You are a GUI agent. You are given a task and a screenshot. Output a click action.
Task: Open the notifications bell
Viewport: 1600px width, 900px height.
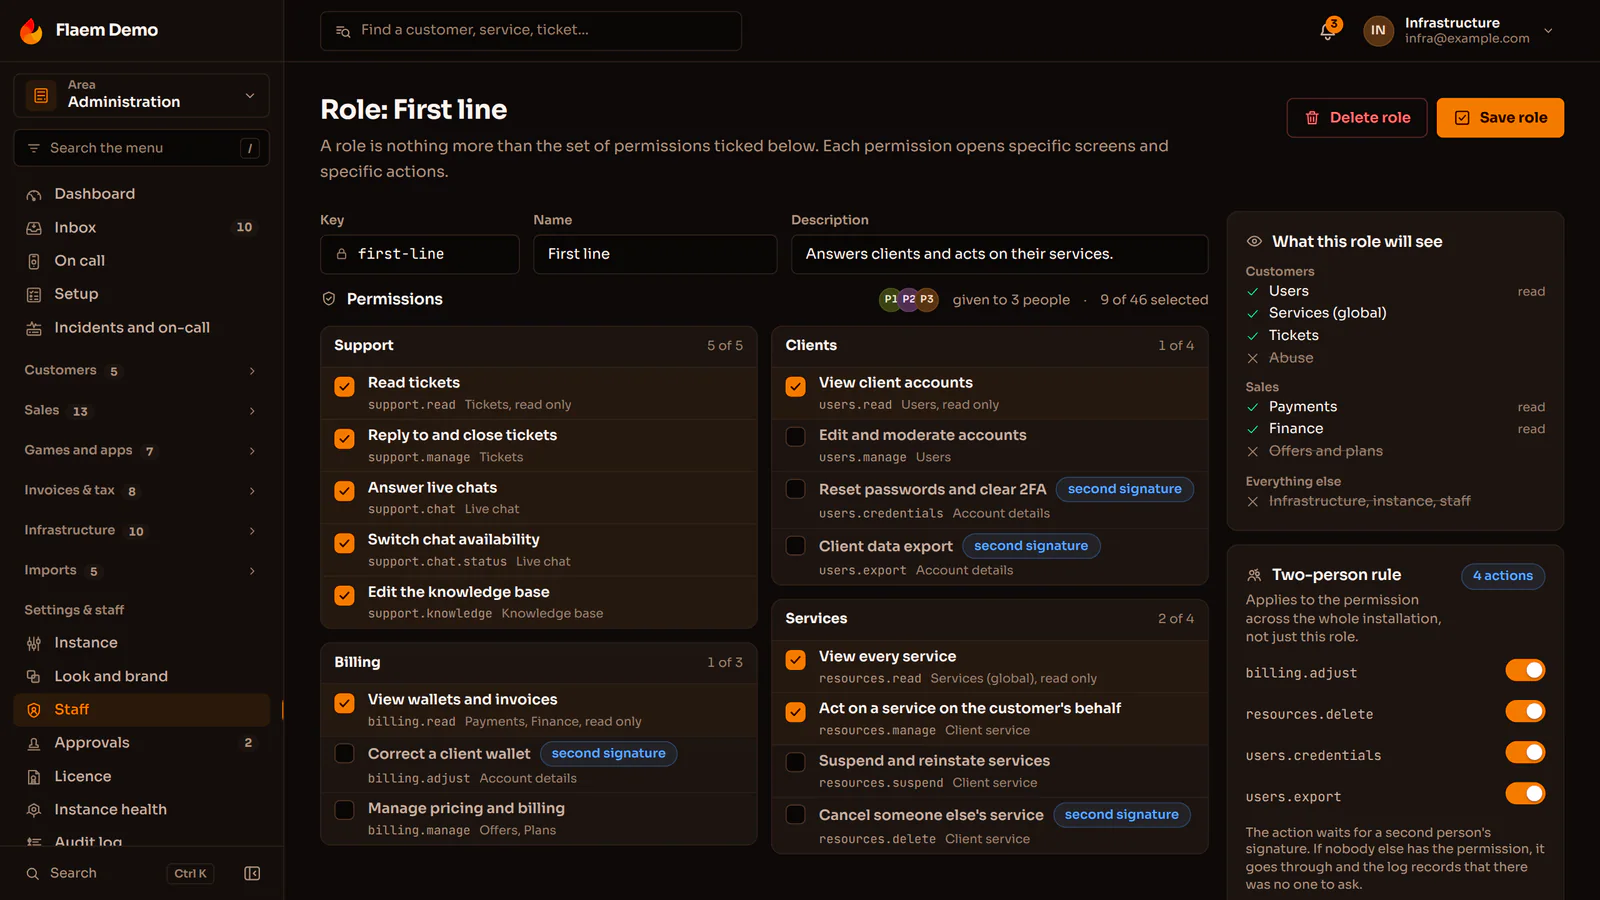(1327, 31)
